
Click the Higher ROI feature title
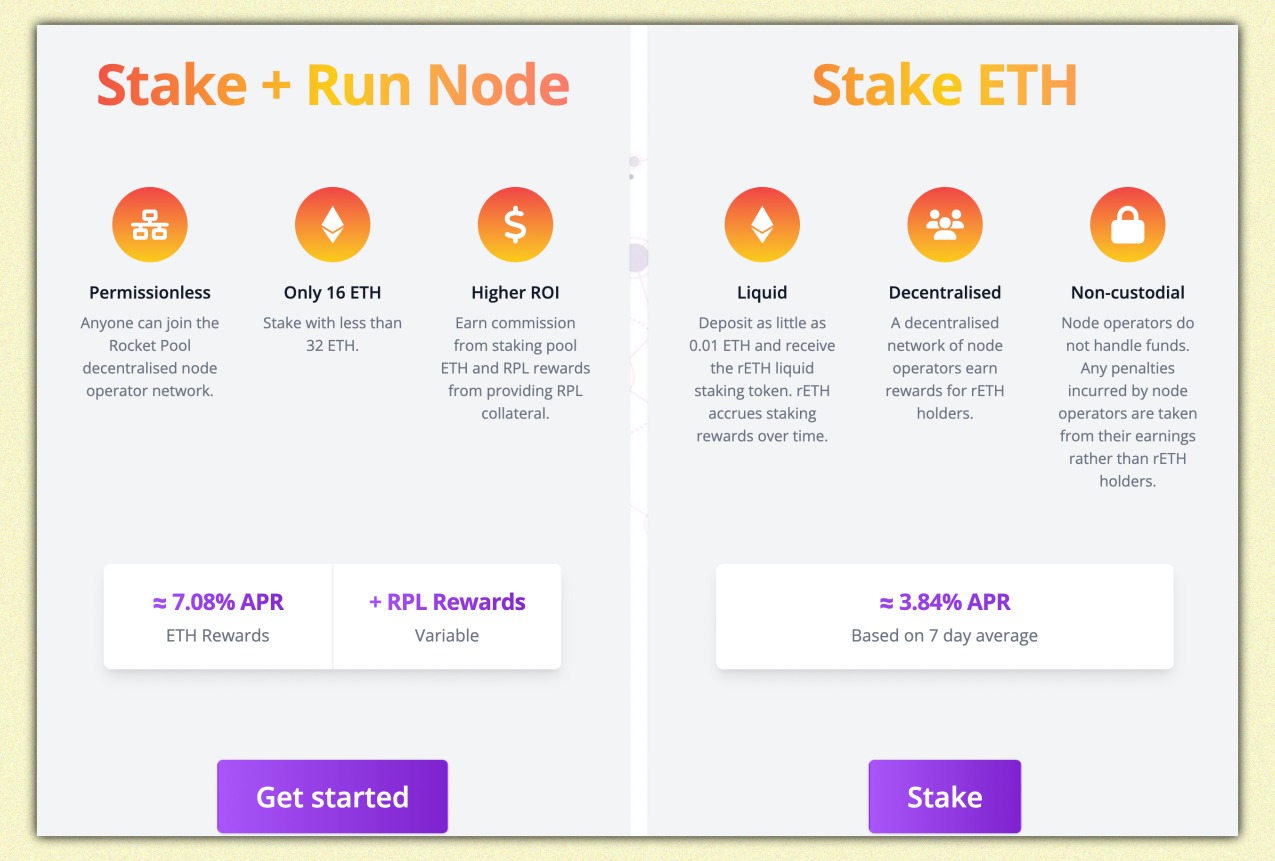click(515, 293)
